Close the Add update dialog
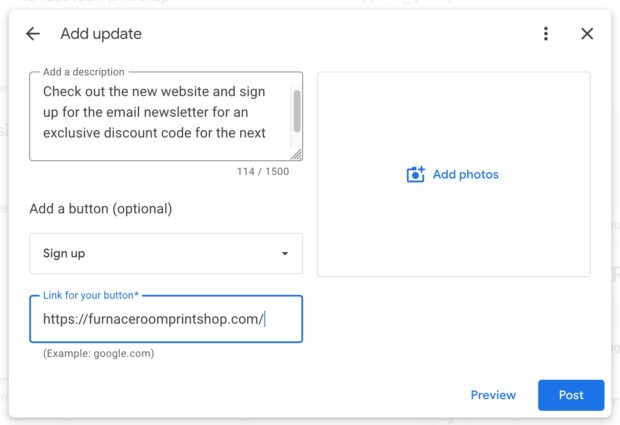620x425 pixels. (x=587, y=34)
